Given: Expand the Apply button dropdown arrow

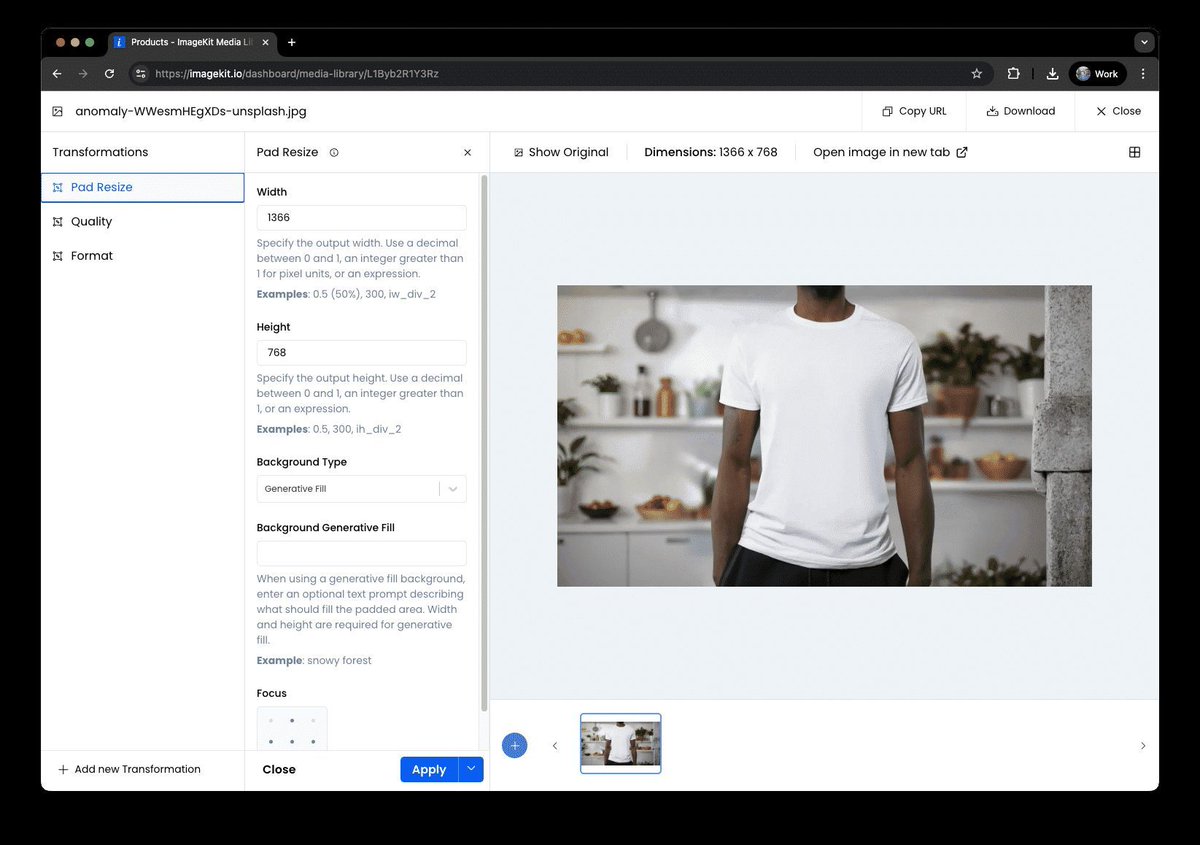Looking at the screenshot, I should pyautogui.click(x=470, y=769).
